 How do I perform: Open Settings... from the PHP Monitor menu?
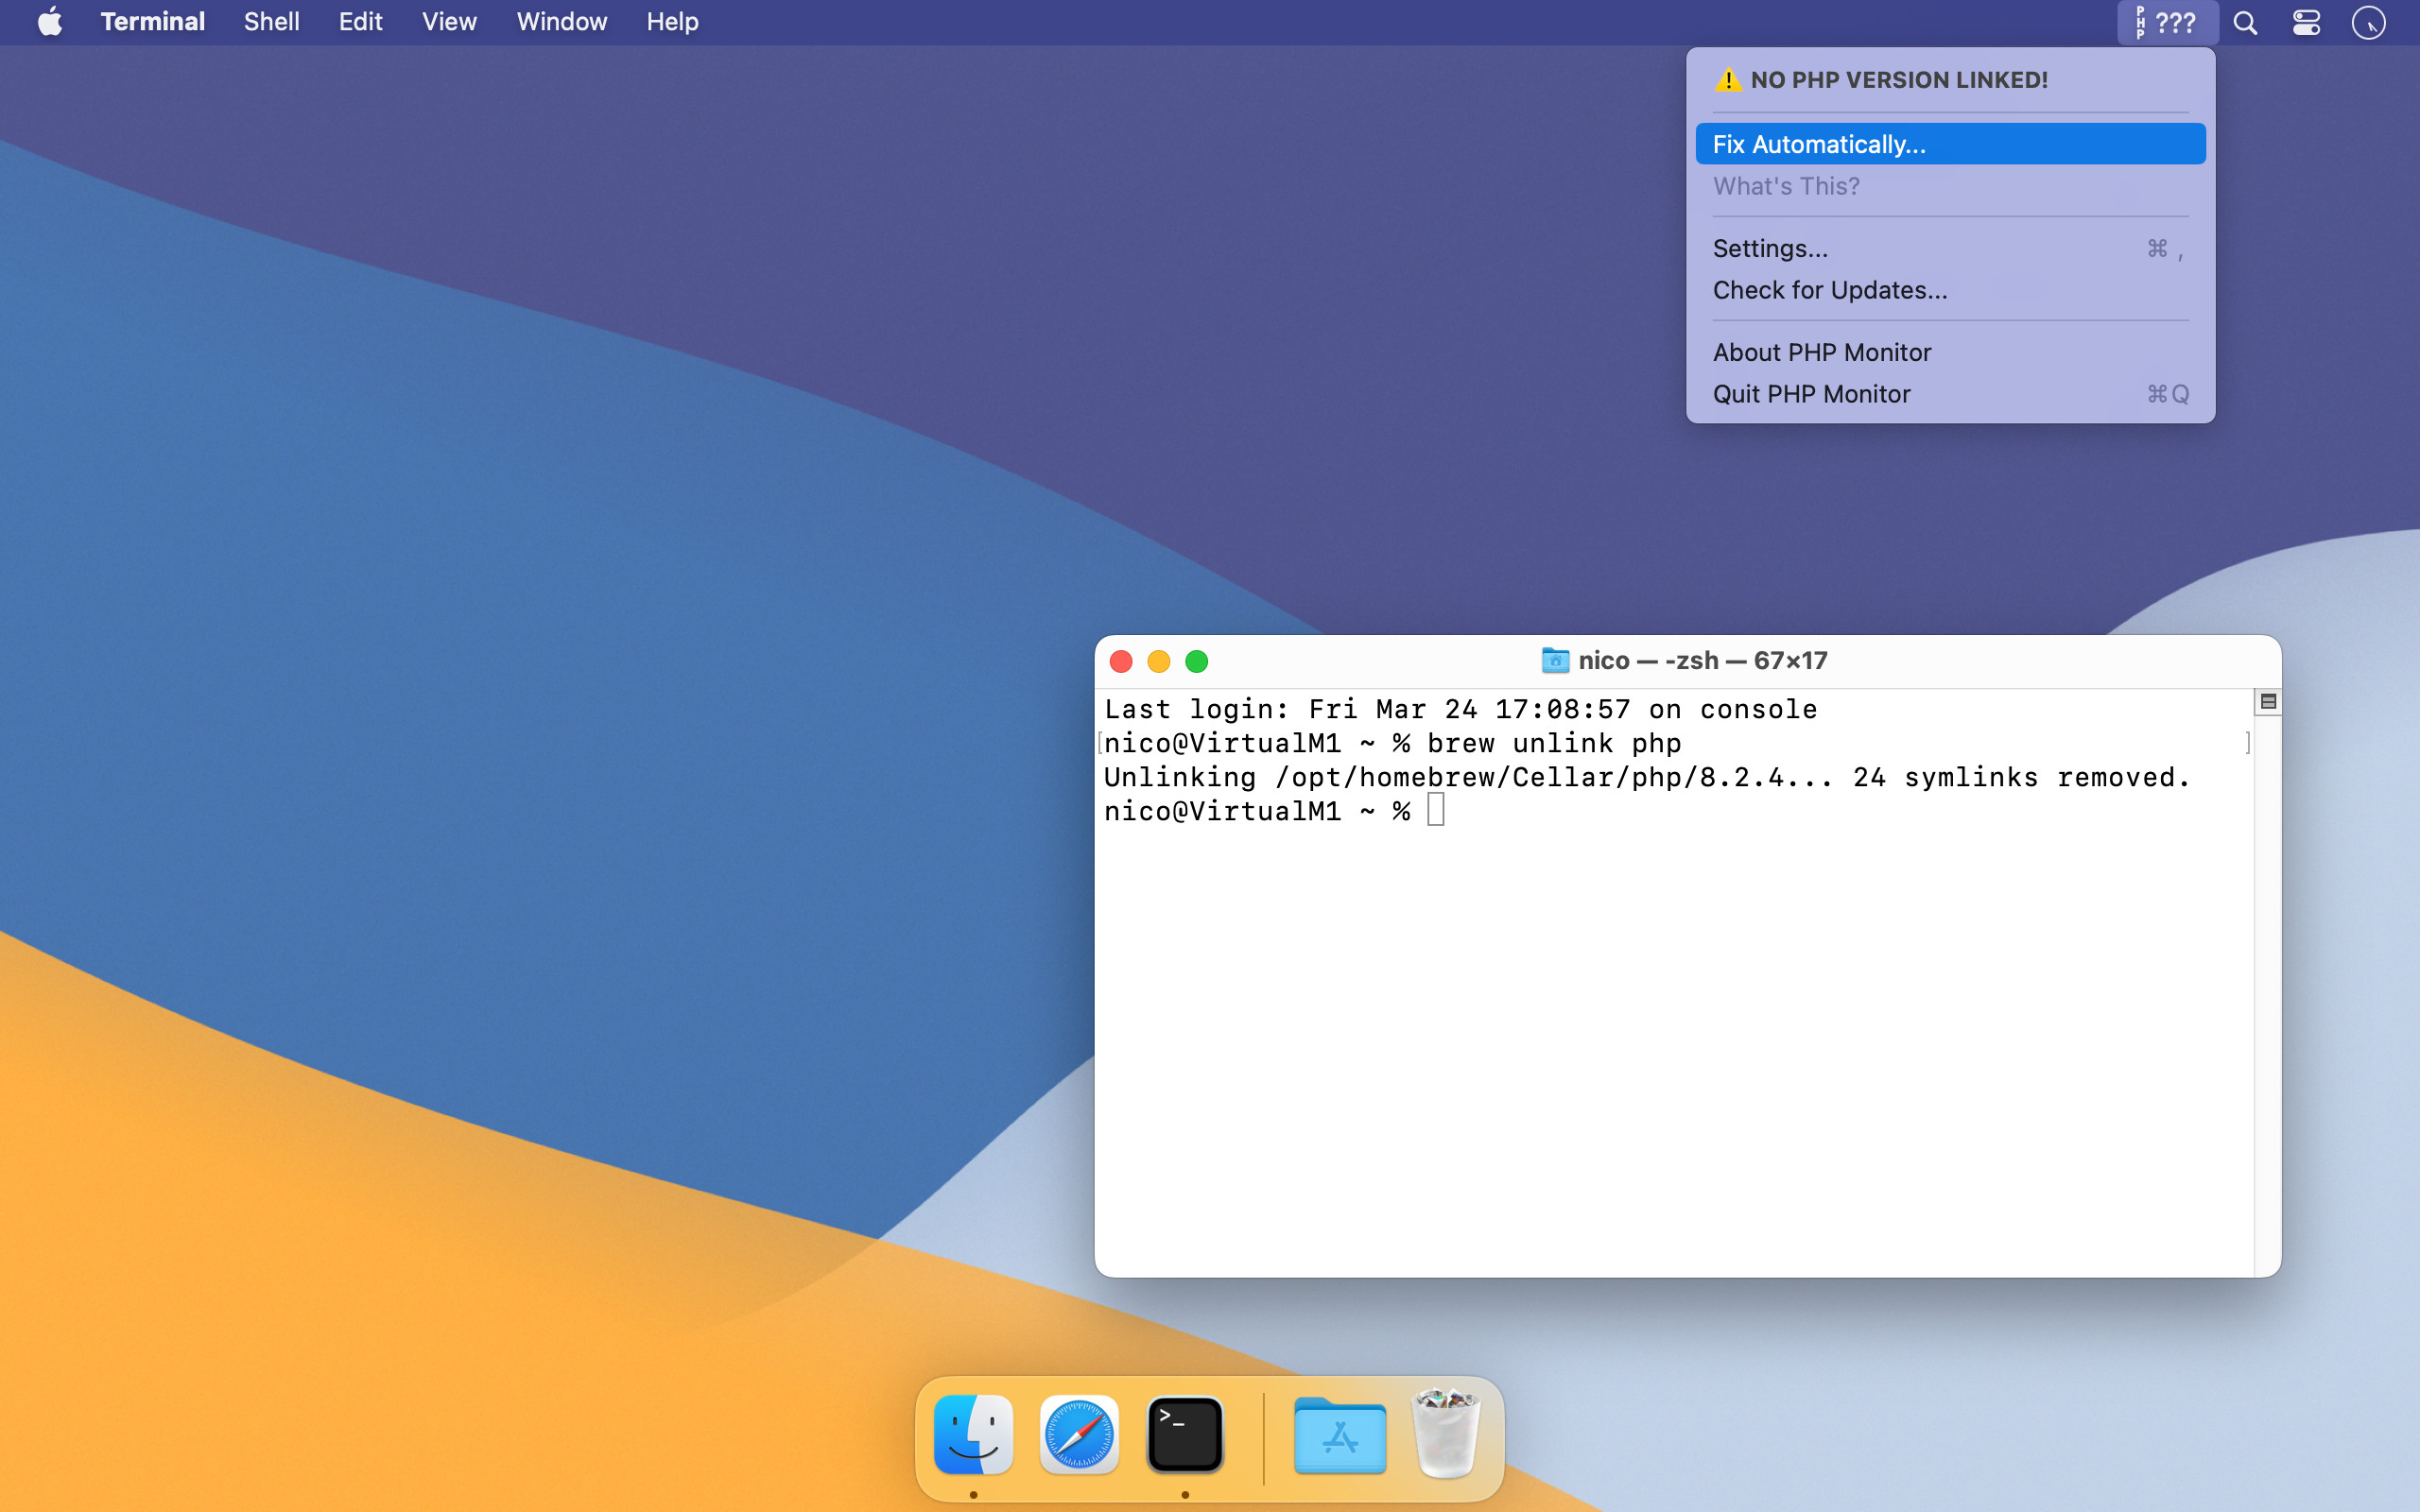[x=1950, y=248]
